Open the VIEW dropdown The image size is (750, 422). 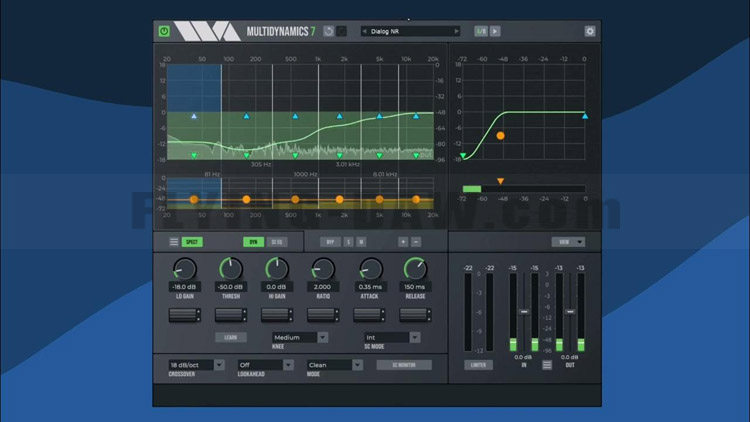click(x=568, y=242)
